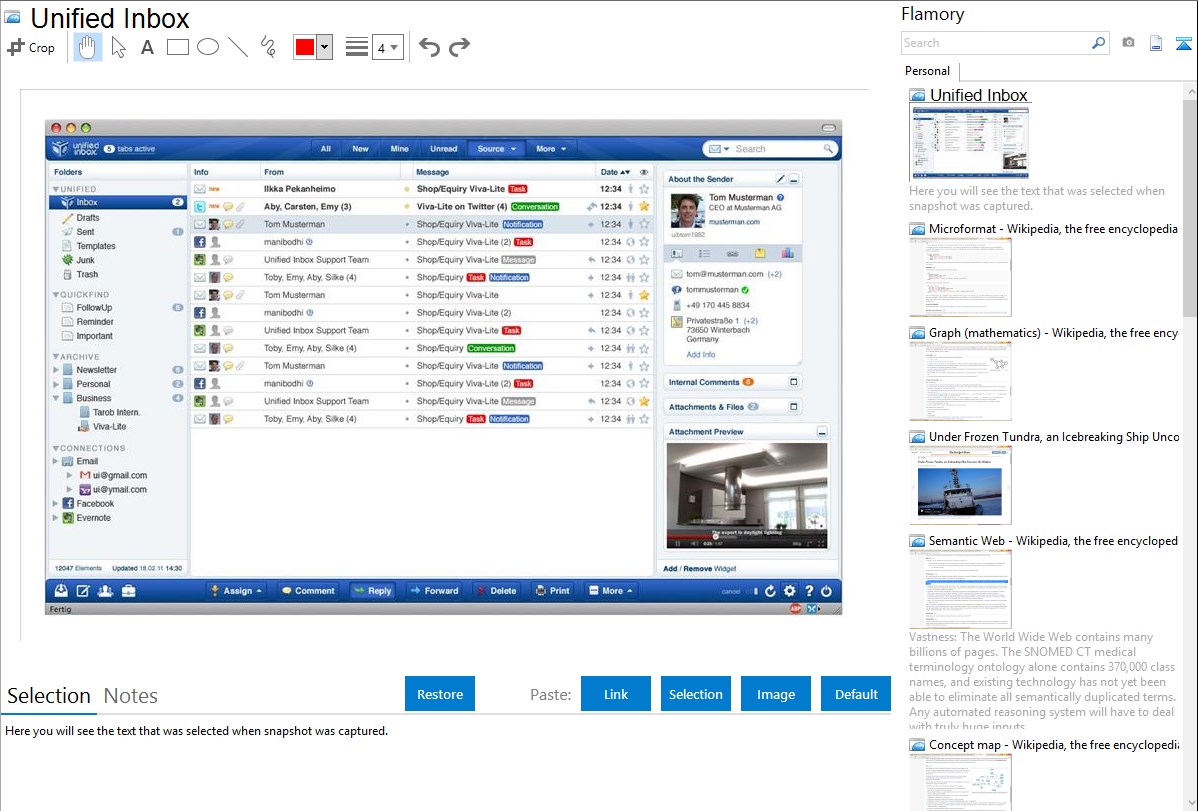Image resolution: width=1198 pixels, height=811 pixels.
Task: Select the ellipse drawing tool
Action: 208,47
